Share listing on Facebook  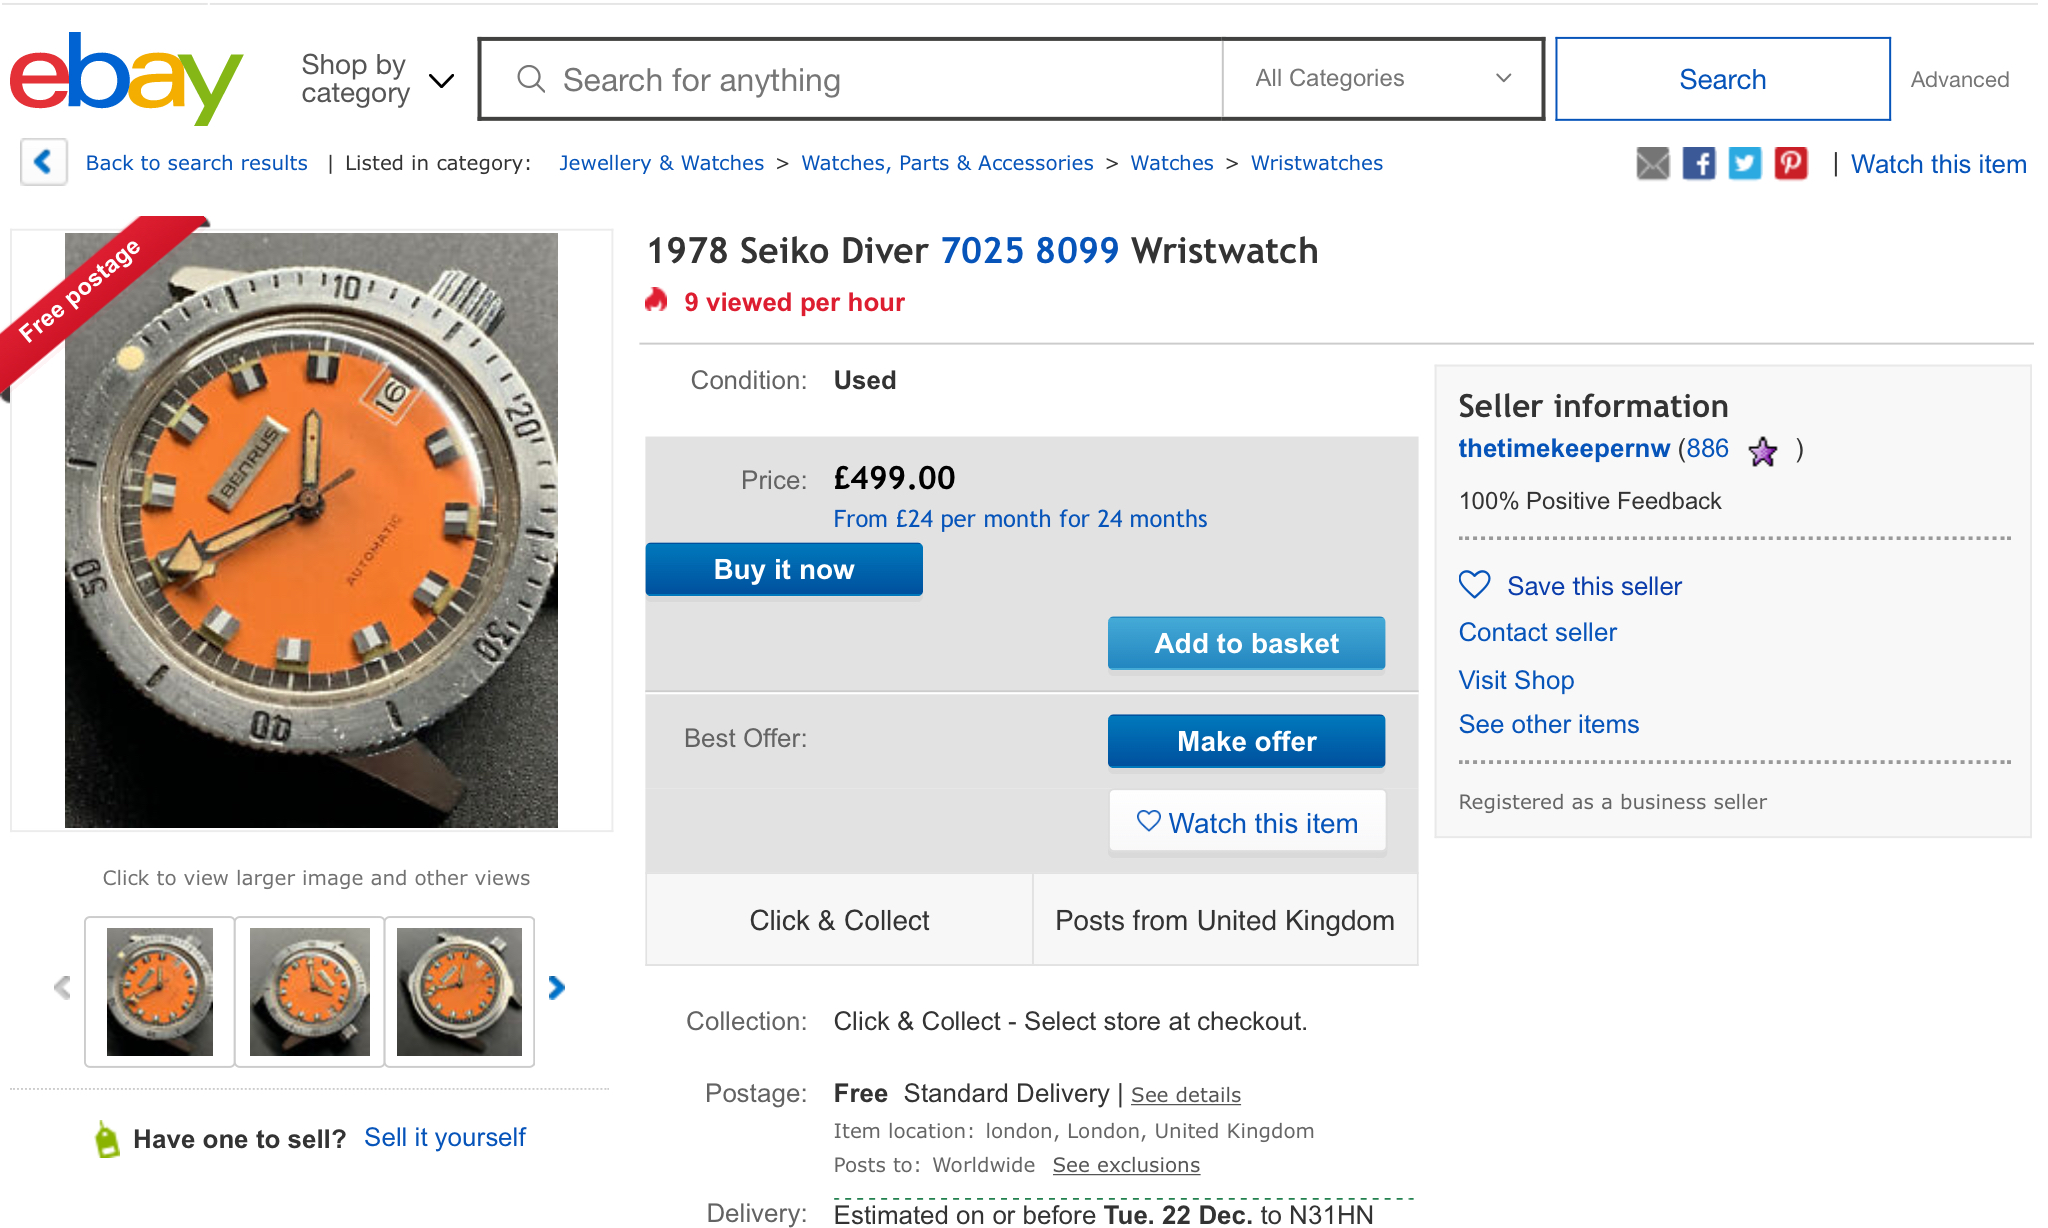1698,163
